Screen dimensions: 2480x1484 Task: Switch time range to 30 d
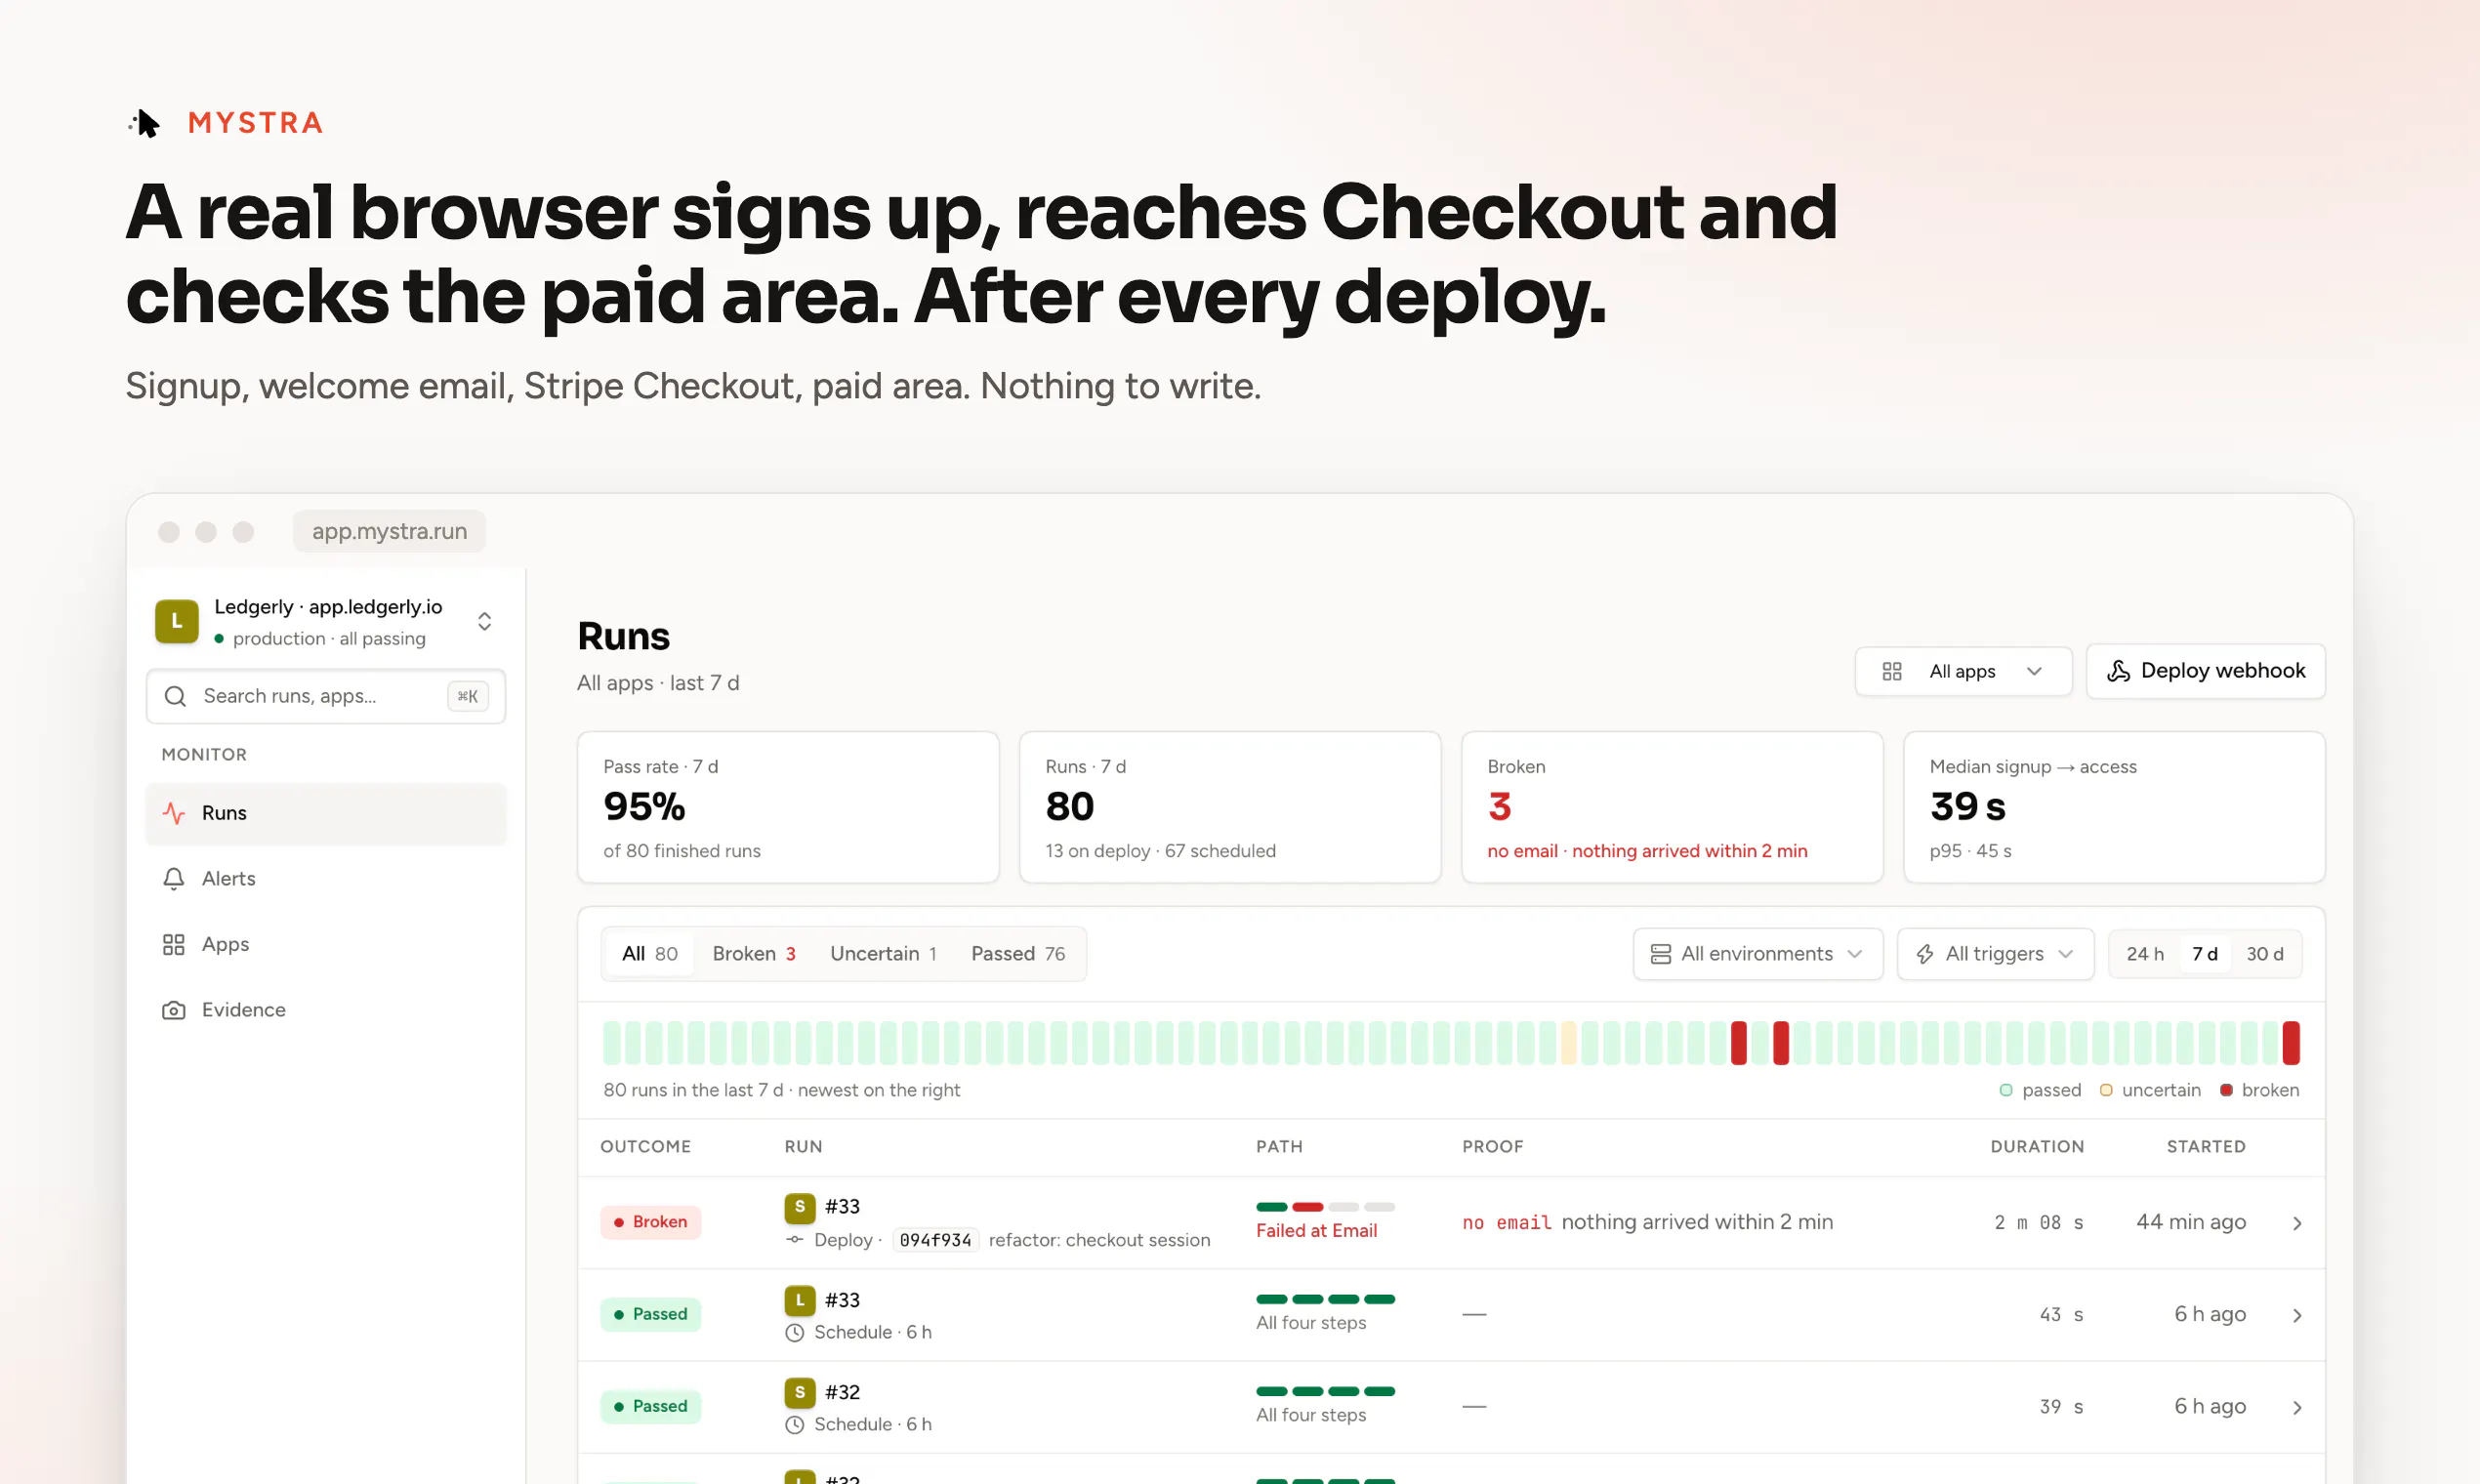(2265, 954)
